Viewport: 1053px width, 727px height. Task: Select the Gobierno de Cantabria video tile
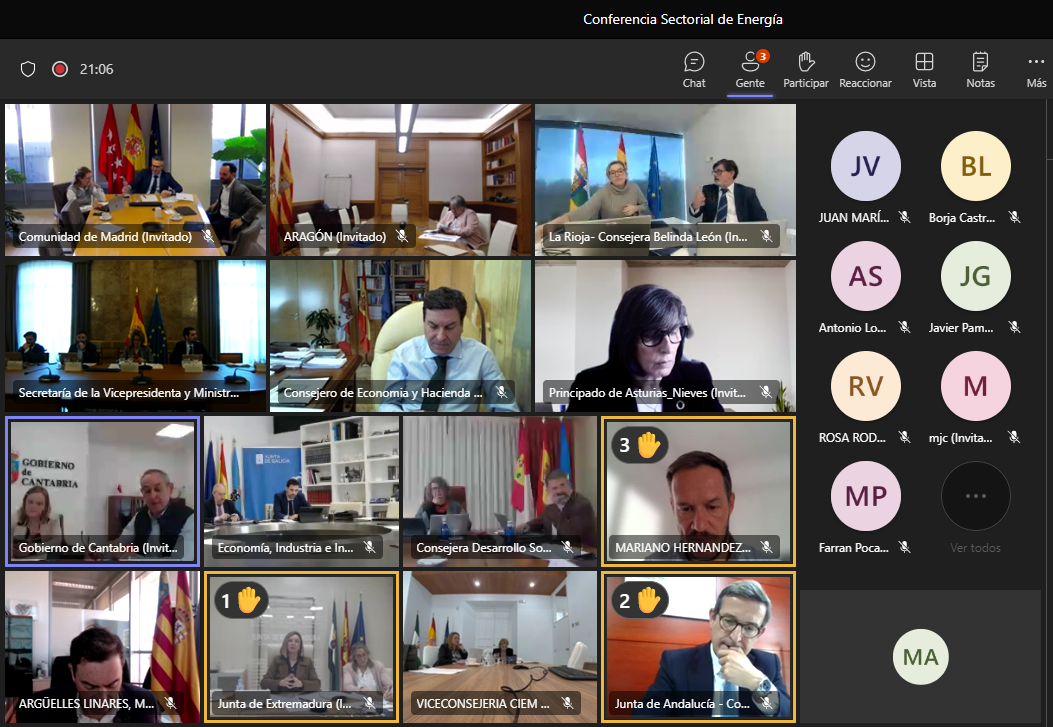(x=103, y=491)
